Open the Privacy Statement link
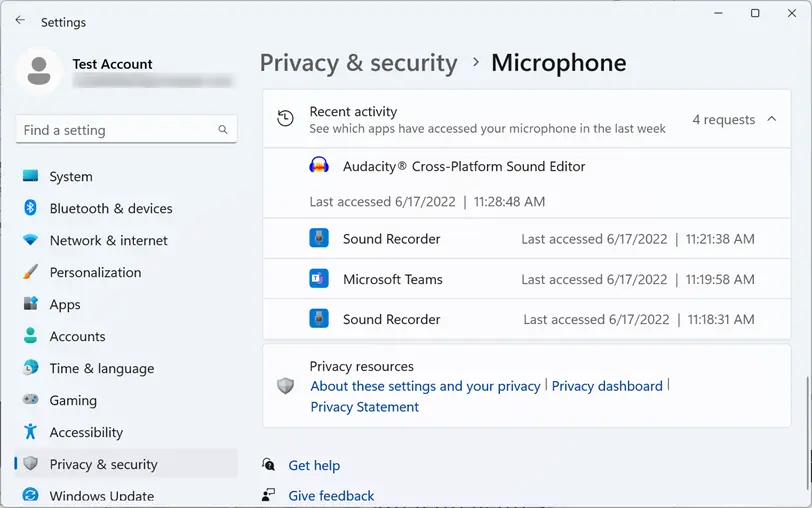The image size is (812, 508). 364,407
